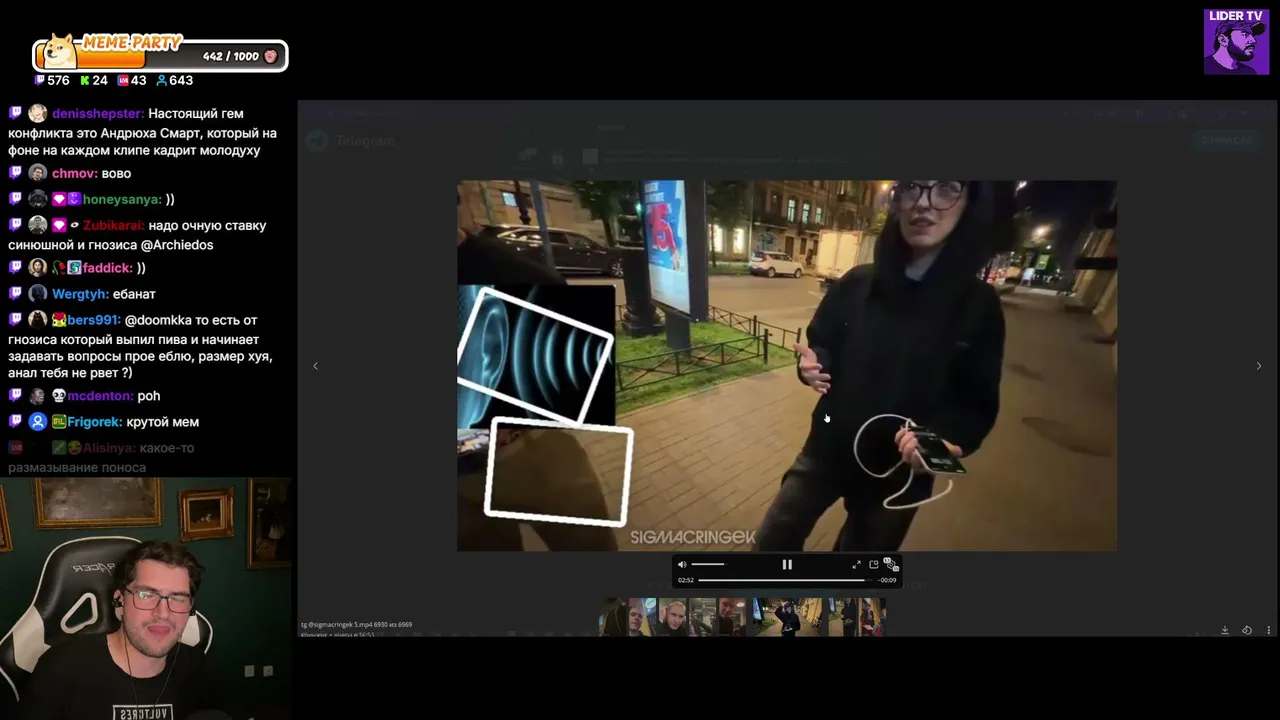Click the Twitch viewer count 576
Image resolution: width=1280 pixels, height=720 pixels.
point(52,80)
